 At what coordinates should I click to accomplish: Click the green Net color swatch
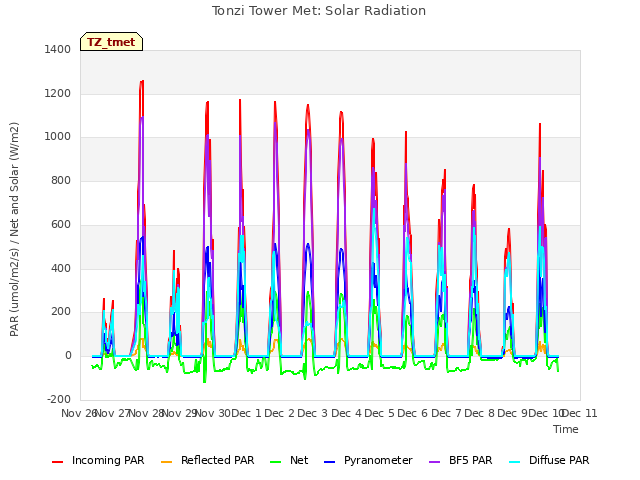(276, 462)
